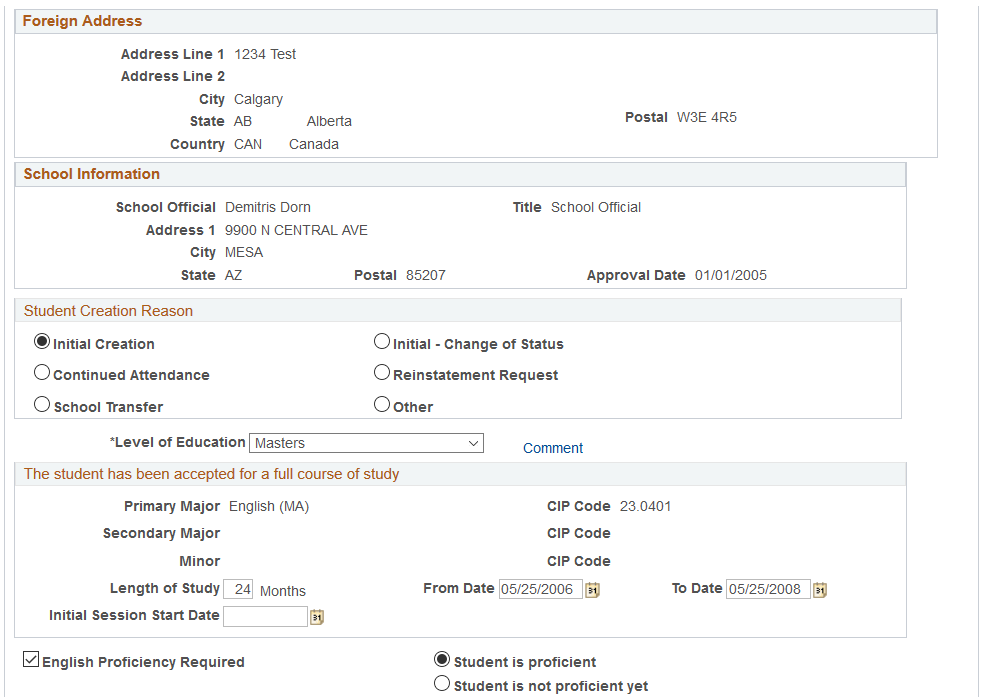Select Initial - Change of Status option
The image size is (983, 697).
pos(382,342)
